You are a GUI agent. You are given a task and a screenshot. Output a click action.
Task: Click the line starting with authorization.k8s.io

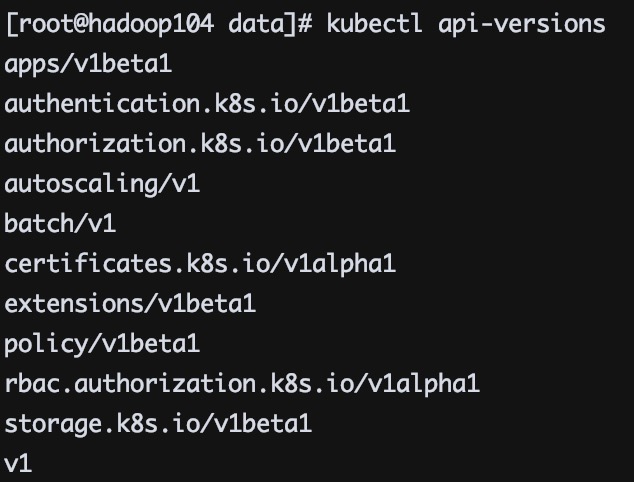click(x=200, y=144)
